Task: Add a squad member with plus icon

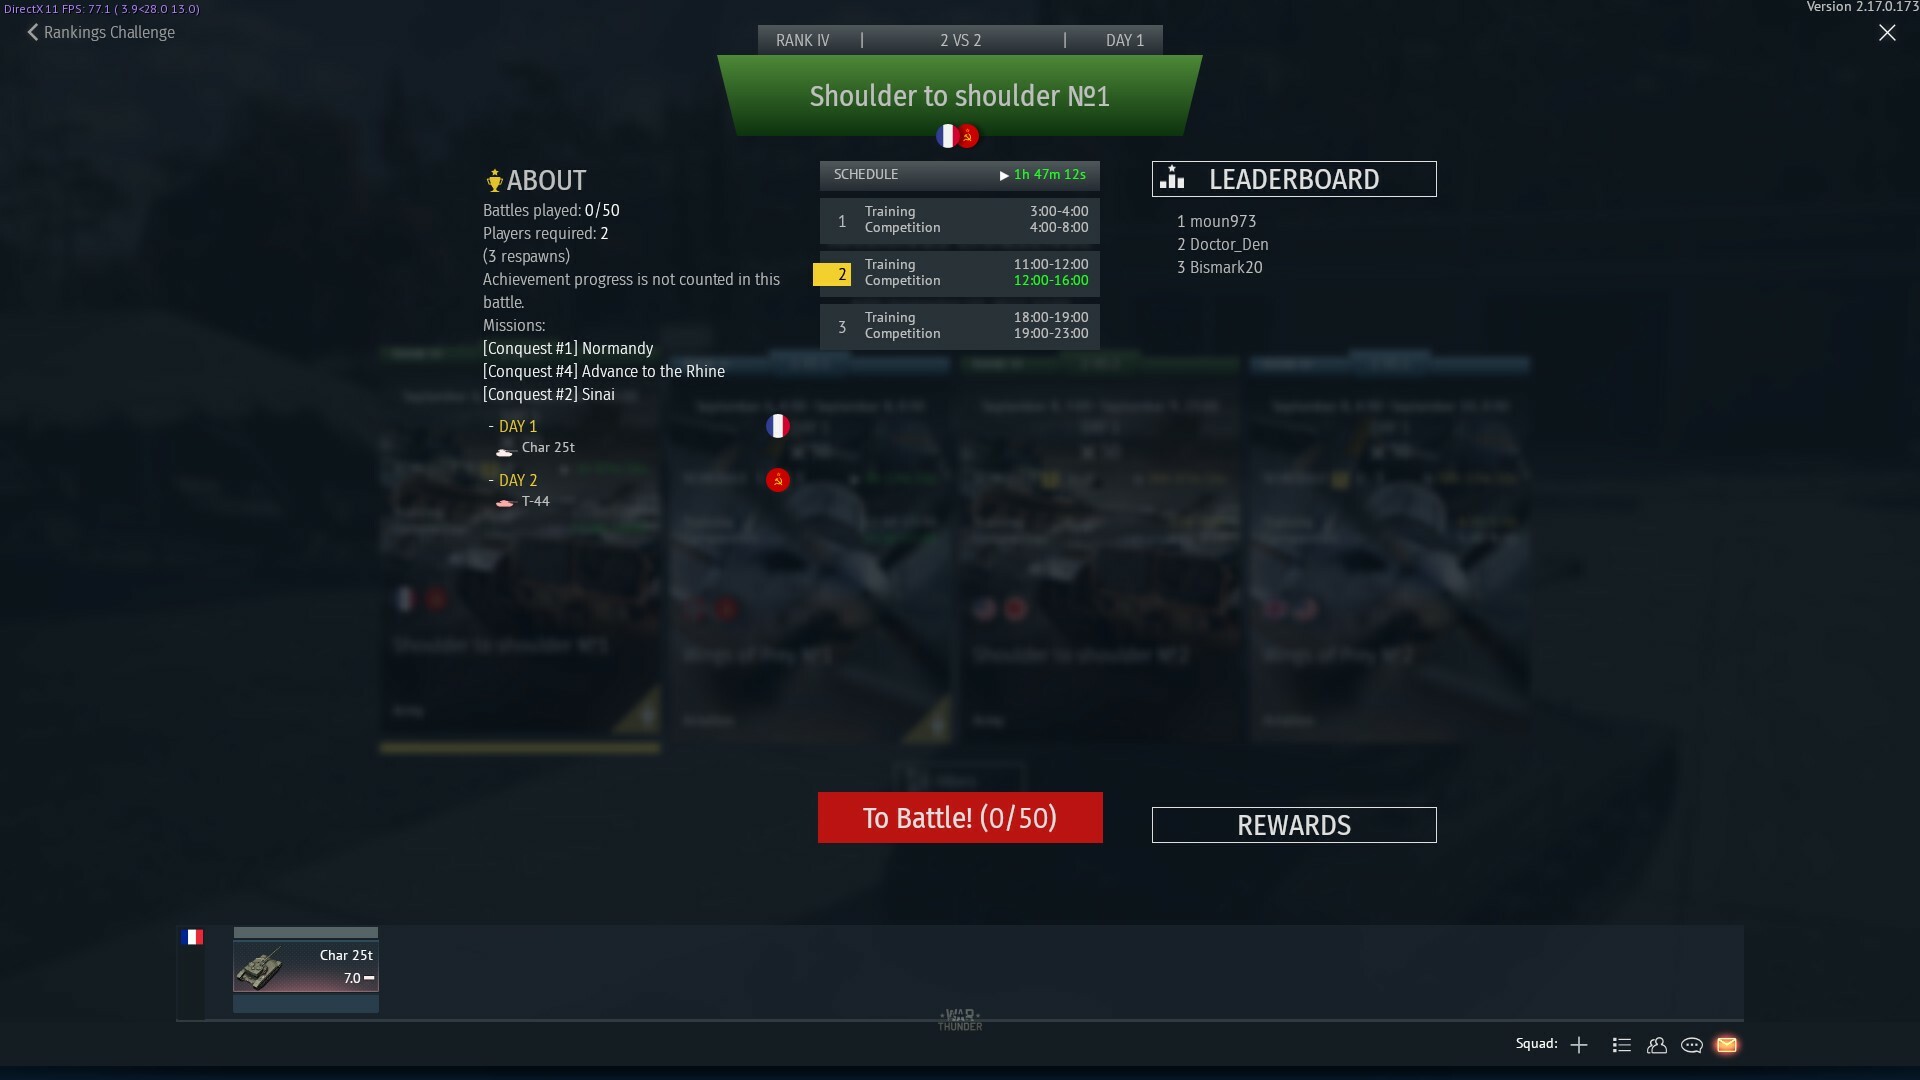Action: click(x=1579, y=1045)
